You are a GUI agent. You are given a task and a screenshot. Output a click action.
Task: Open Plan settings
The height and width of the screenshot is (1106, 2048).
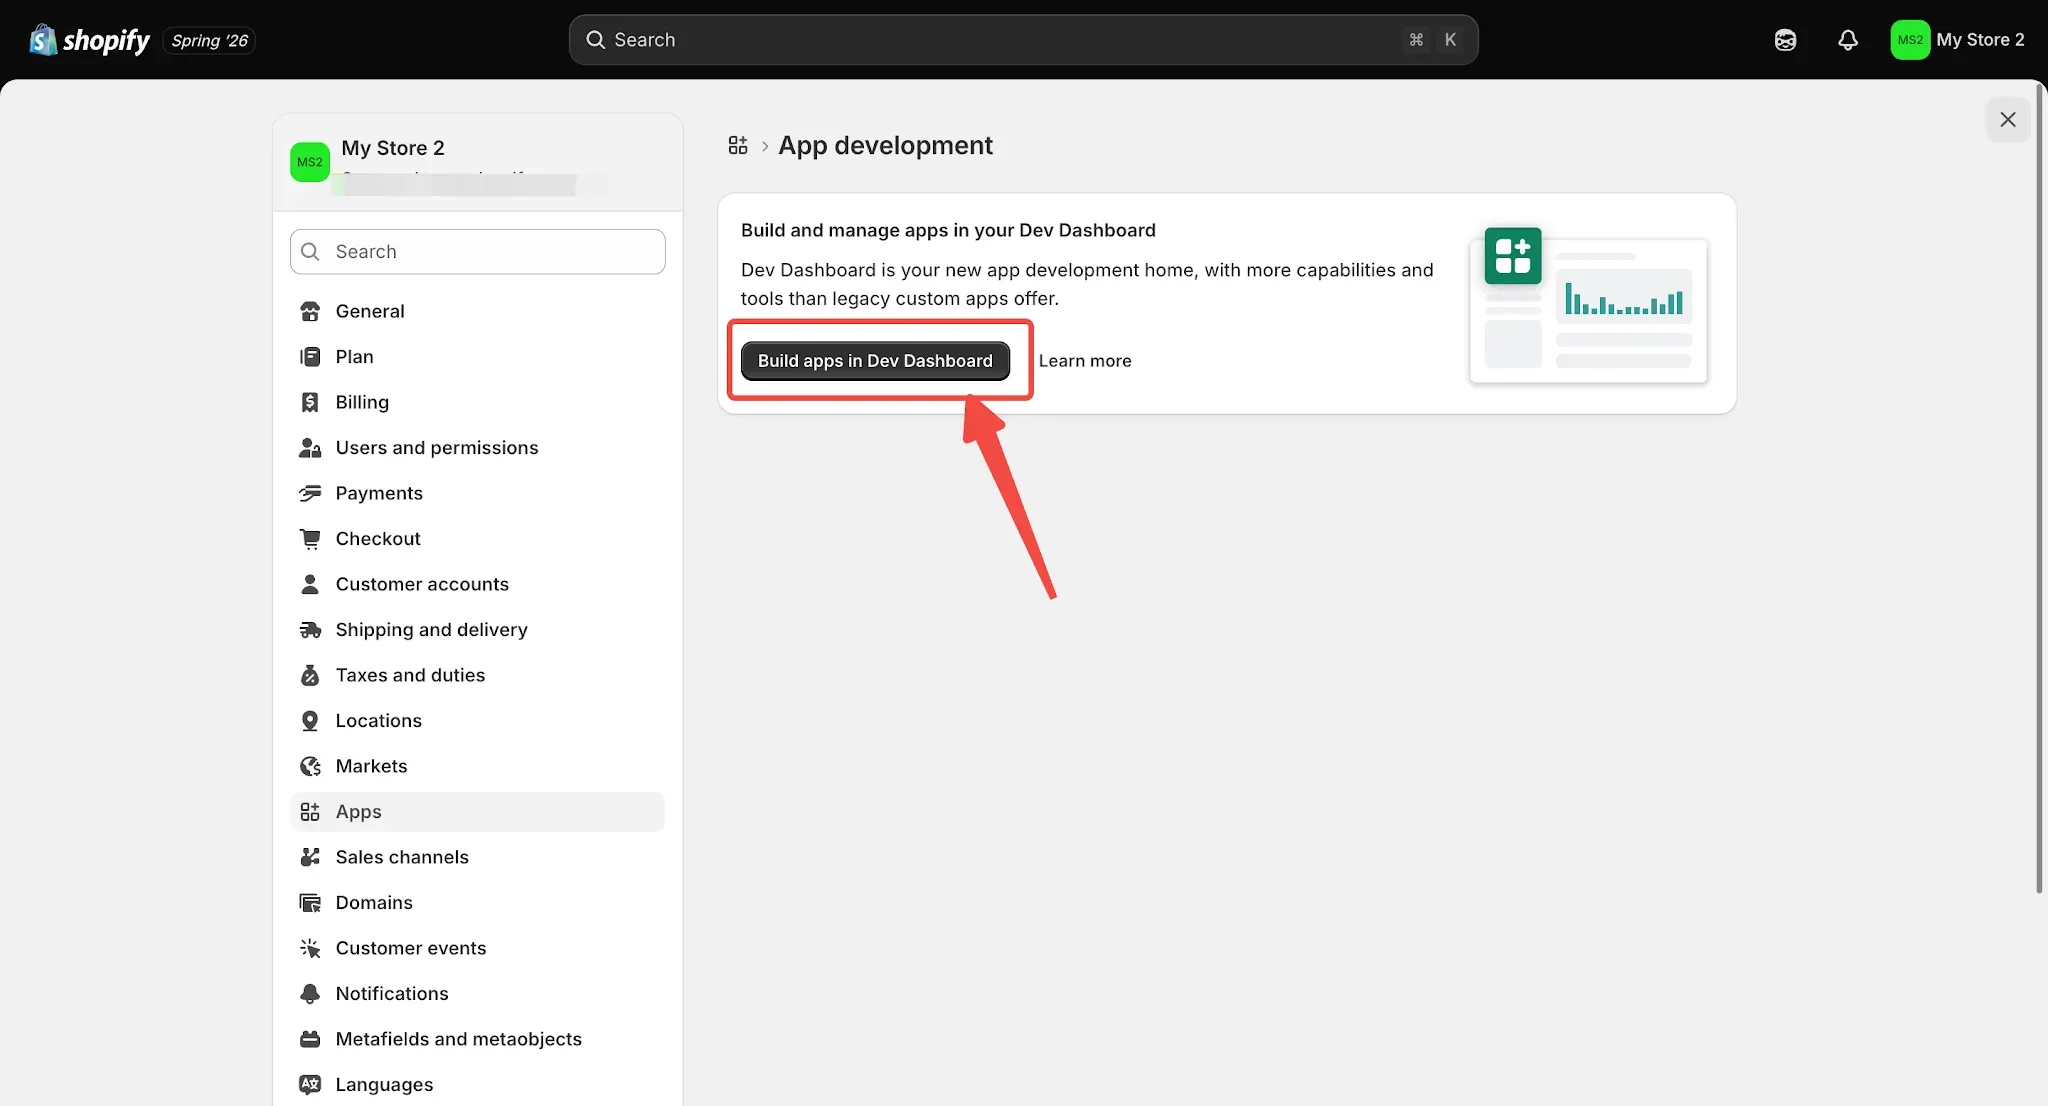(x=477, y=357)
